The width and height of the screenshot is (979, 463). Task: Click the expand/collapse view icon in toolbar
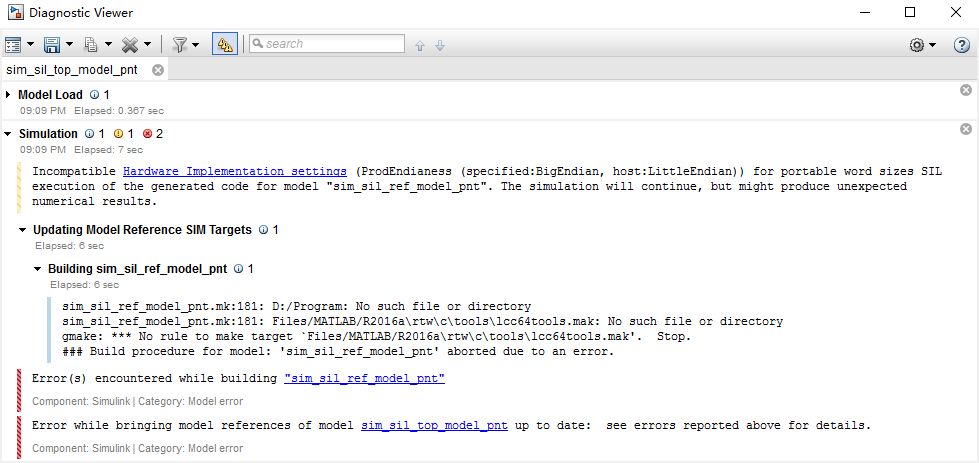pyautogui.click(x=12, y=44)
